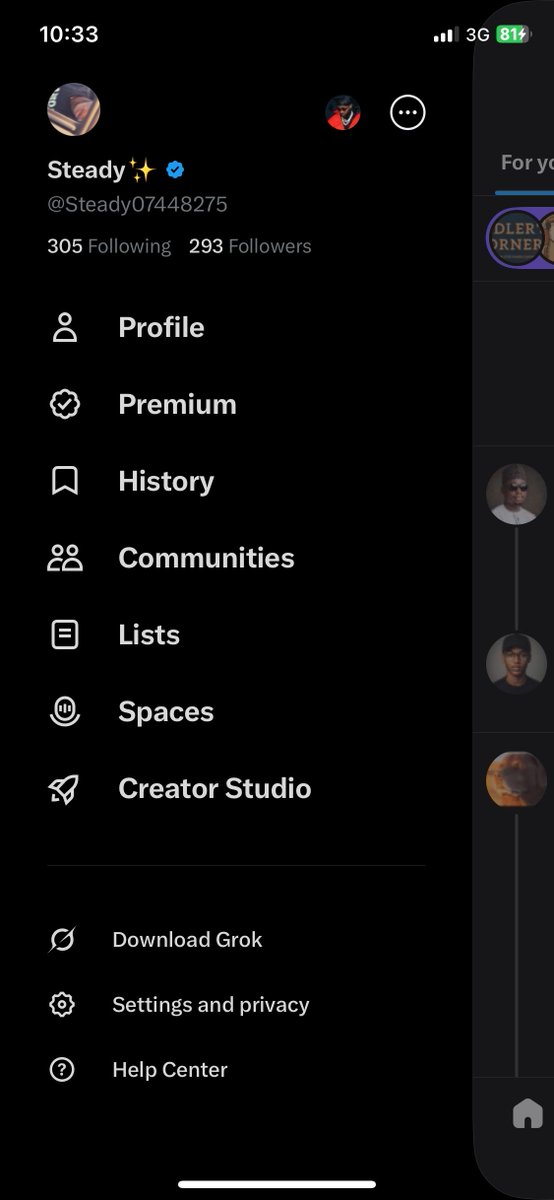This screenshot has width=554, height=1200.
Task: Tap the blue verified checkmark beside Steady
Action: coord(175,170)
